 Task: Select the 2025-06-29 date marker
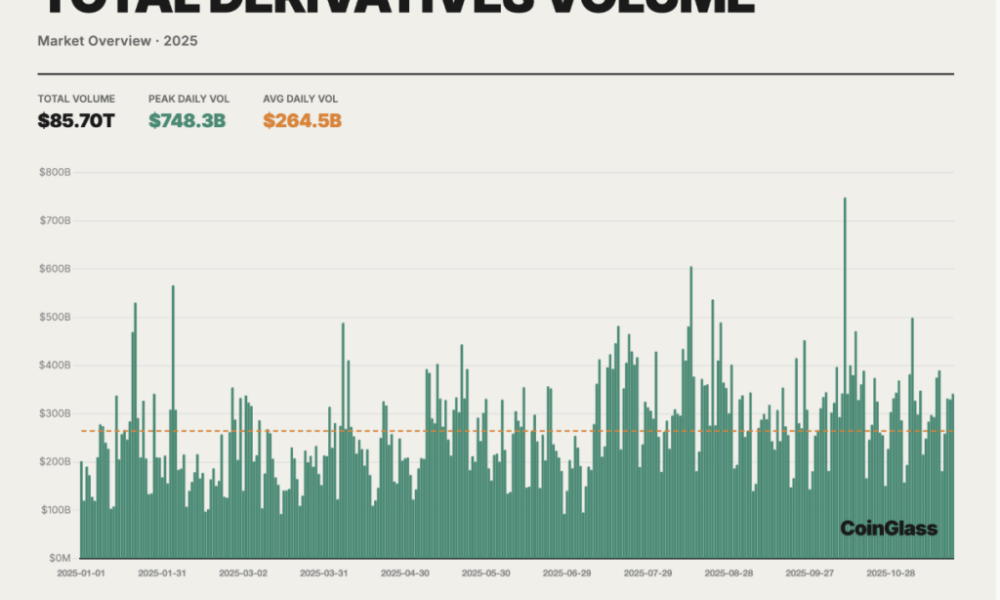[x=567, y=574]
